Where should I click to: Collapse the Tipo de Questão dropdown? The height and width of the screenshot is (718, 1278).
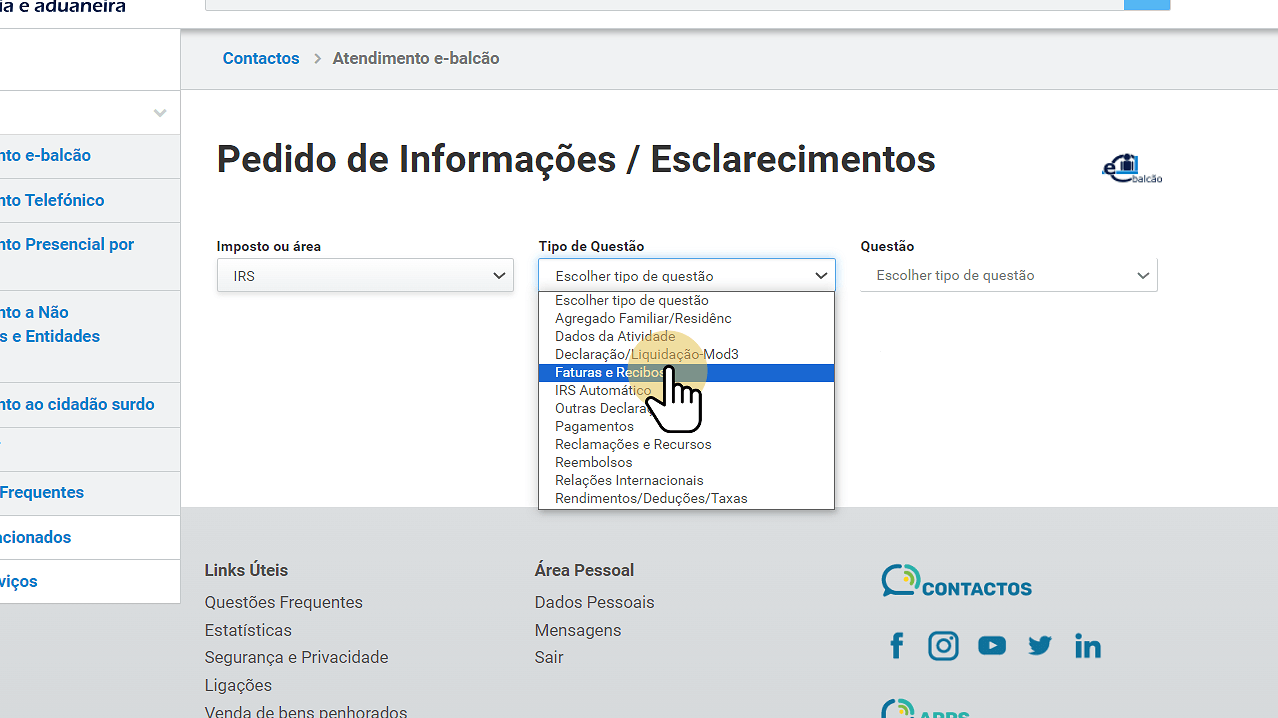(686, 276)
